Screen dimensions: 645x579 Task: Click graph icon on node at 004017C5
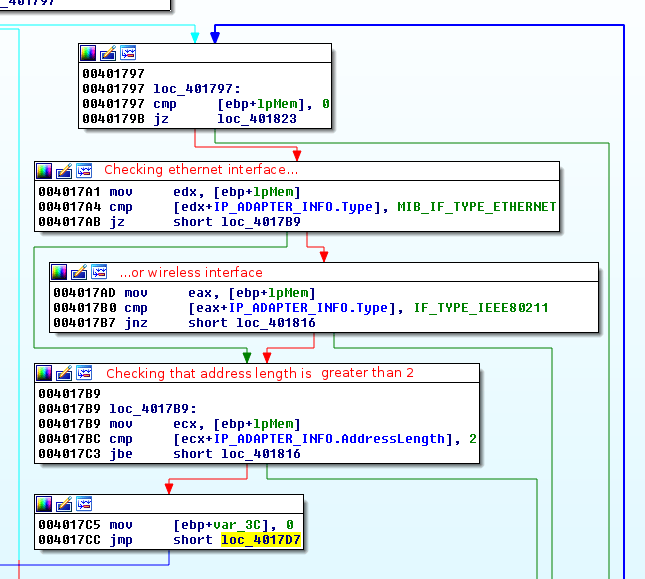(84, 505)
